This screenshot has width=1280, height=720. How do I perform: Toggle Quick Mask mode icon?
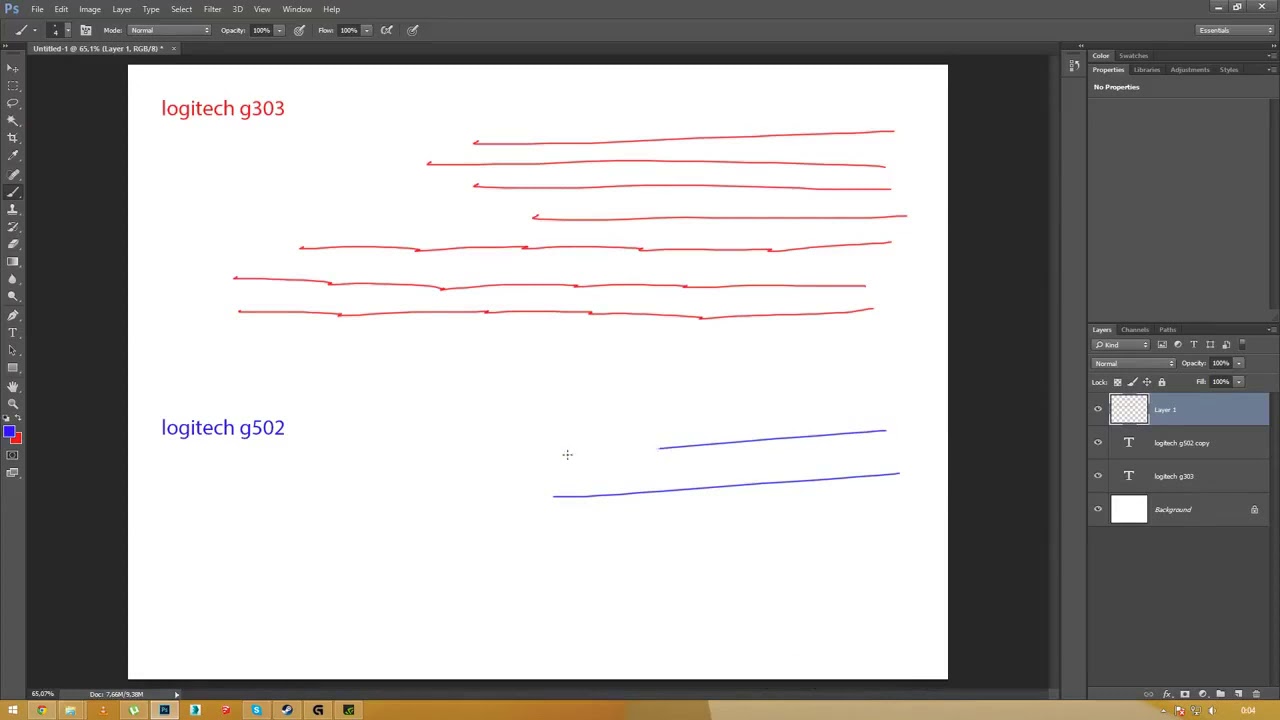pos(13,455)
